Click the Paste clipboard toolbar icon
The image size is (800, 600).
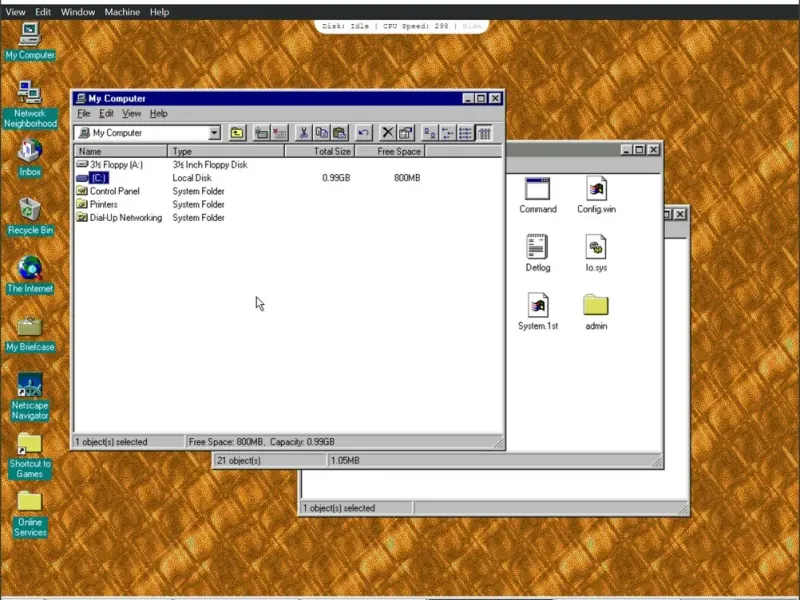[x=339, y=133]
